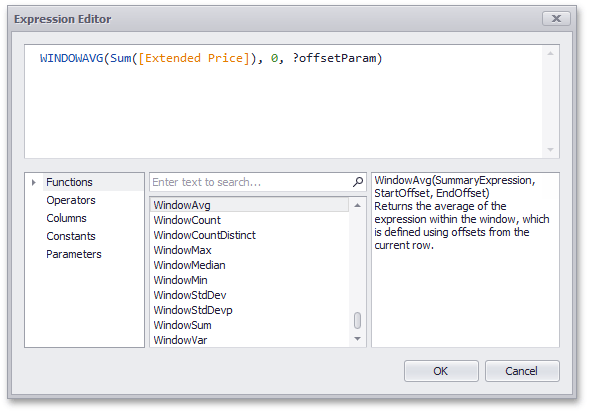Select WindowMedian in the function list
Screen dimensions: 590x414
pos(250,265)
